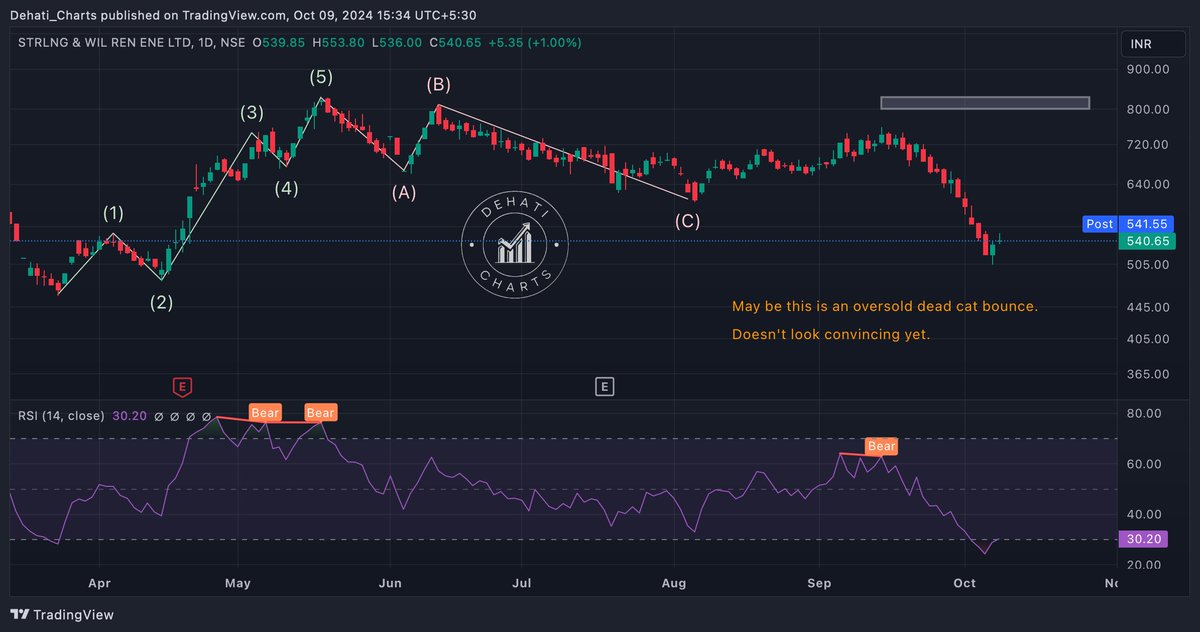Select the Bear label on September RSI peak

tap(882, 446)
